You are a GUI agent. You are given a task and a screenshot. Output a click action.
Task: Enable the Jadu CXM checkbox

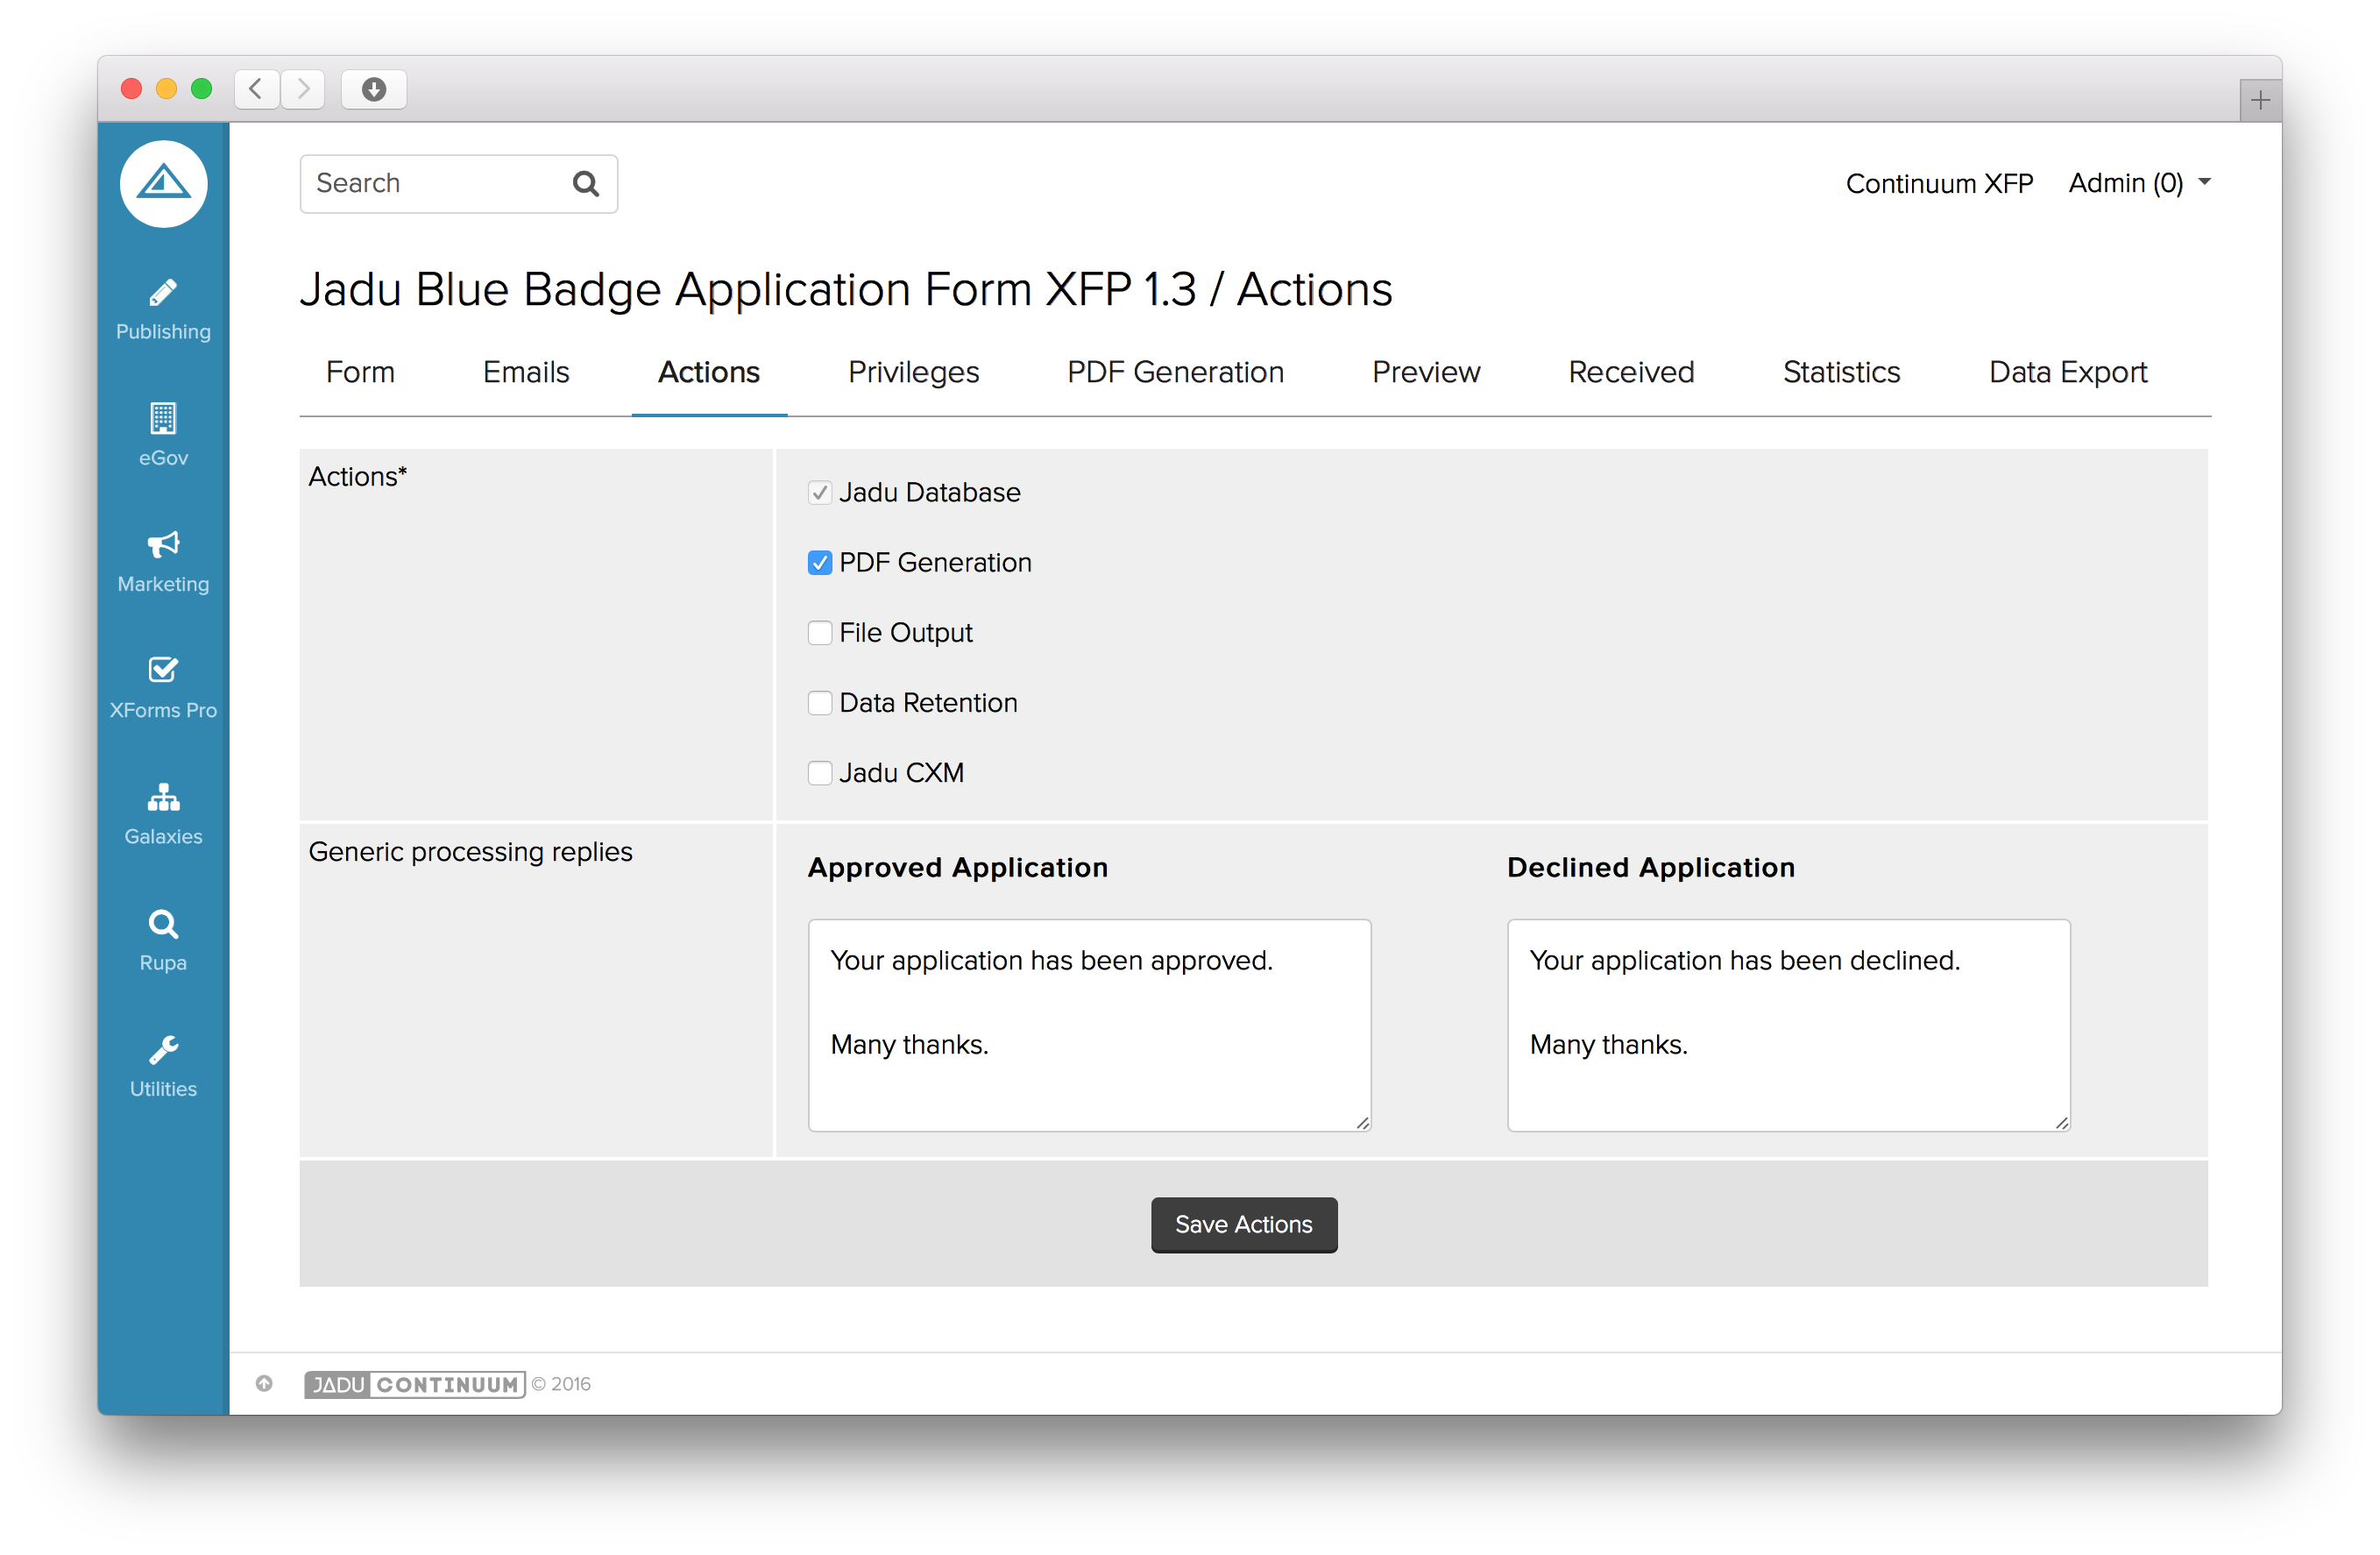820,773
